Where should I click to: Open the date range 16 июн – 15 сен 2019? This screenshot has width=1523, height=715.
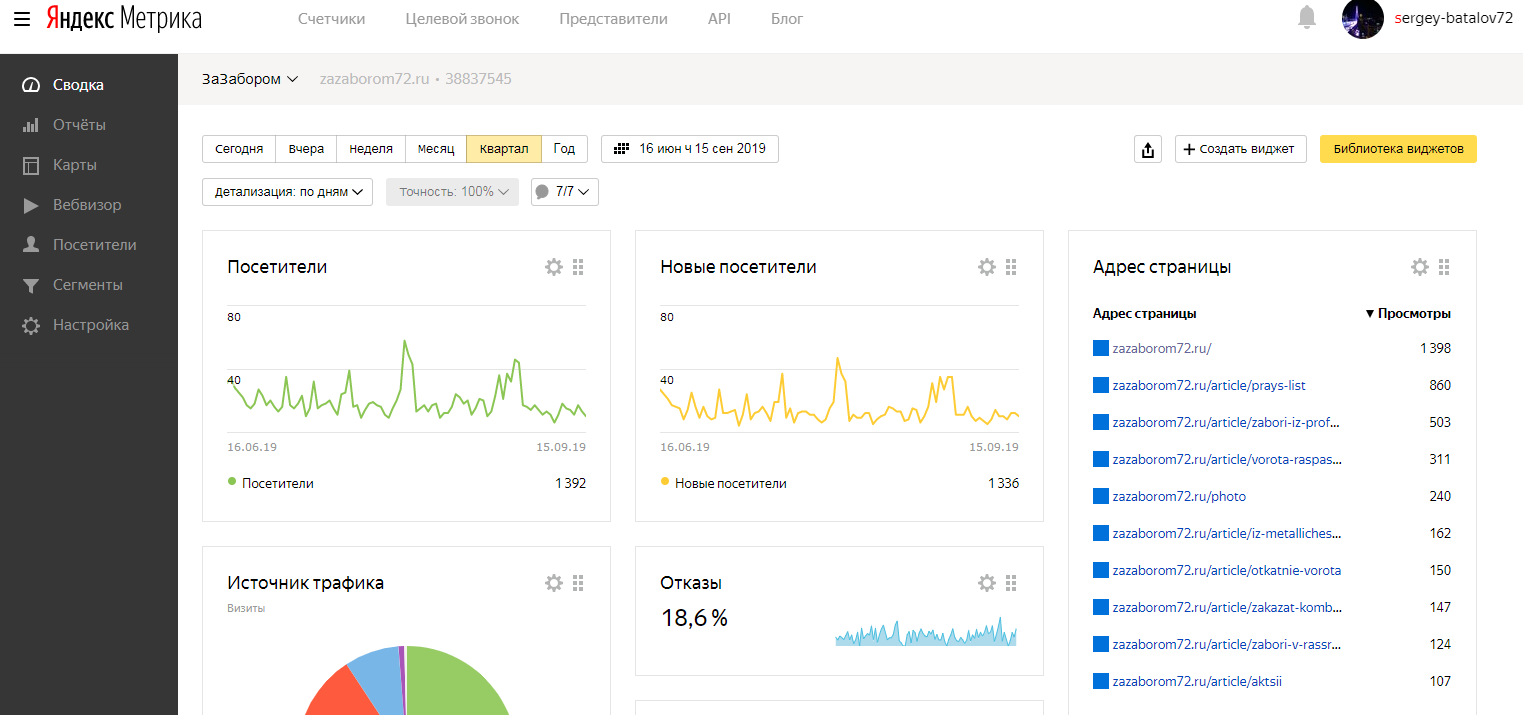[690, 149]
